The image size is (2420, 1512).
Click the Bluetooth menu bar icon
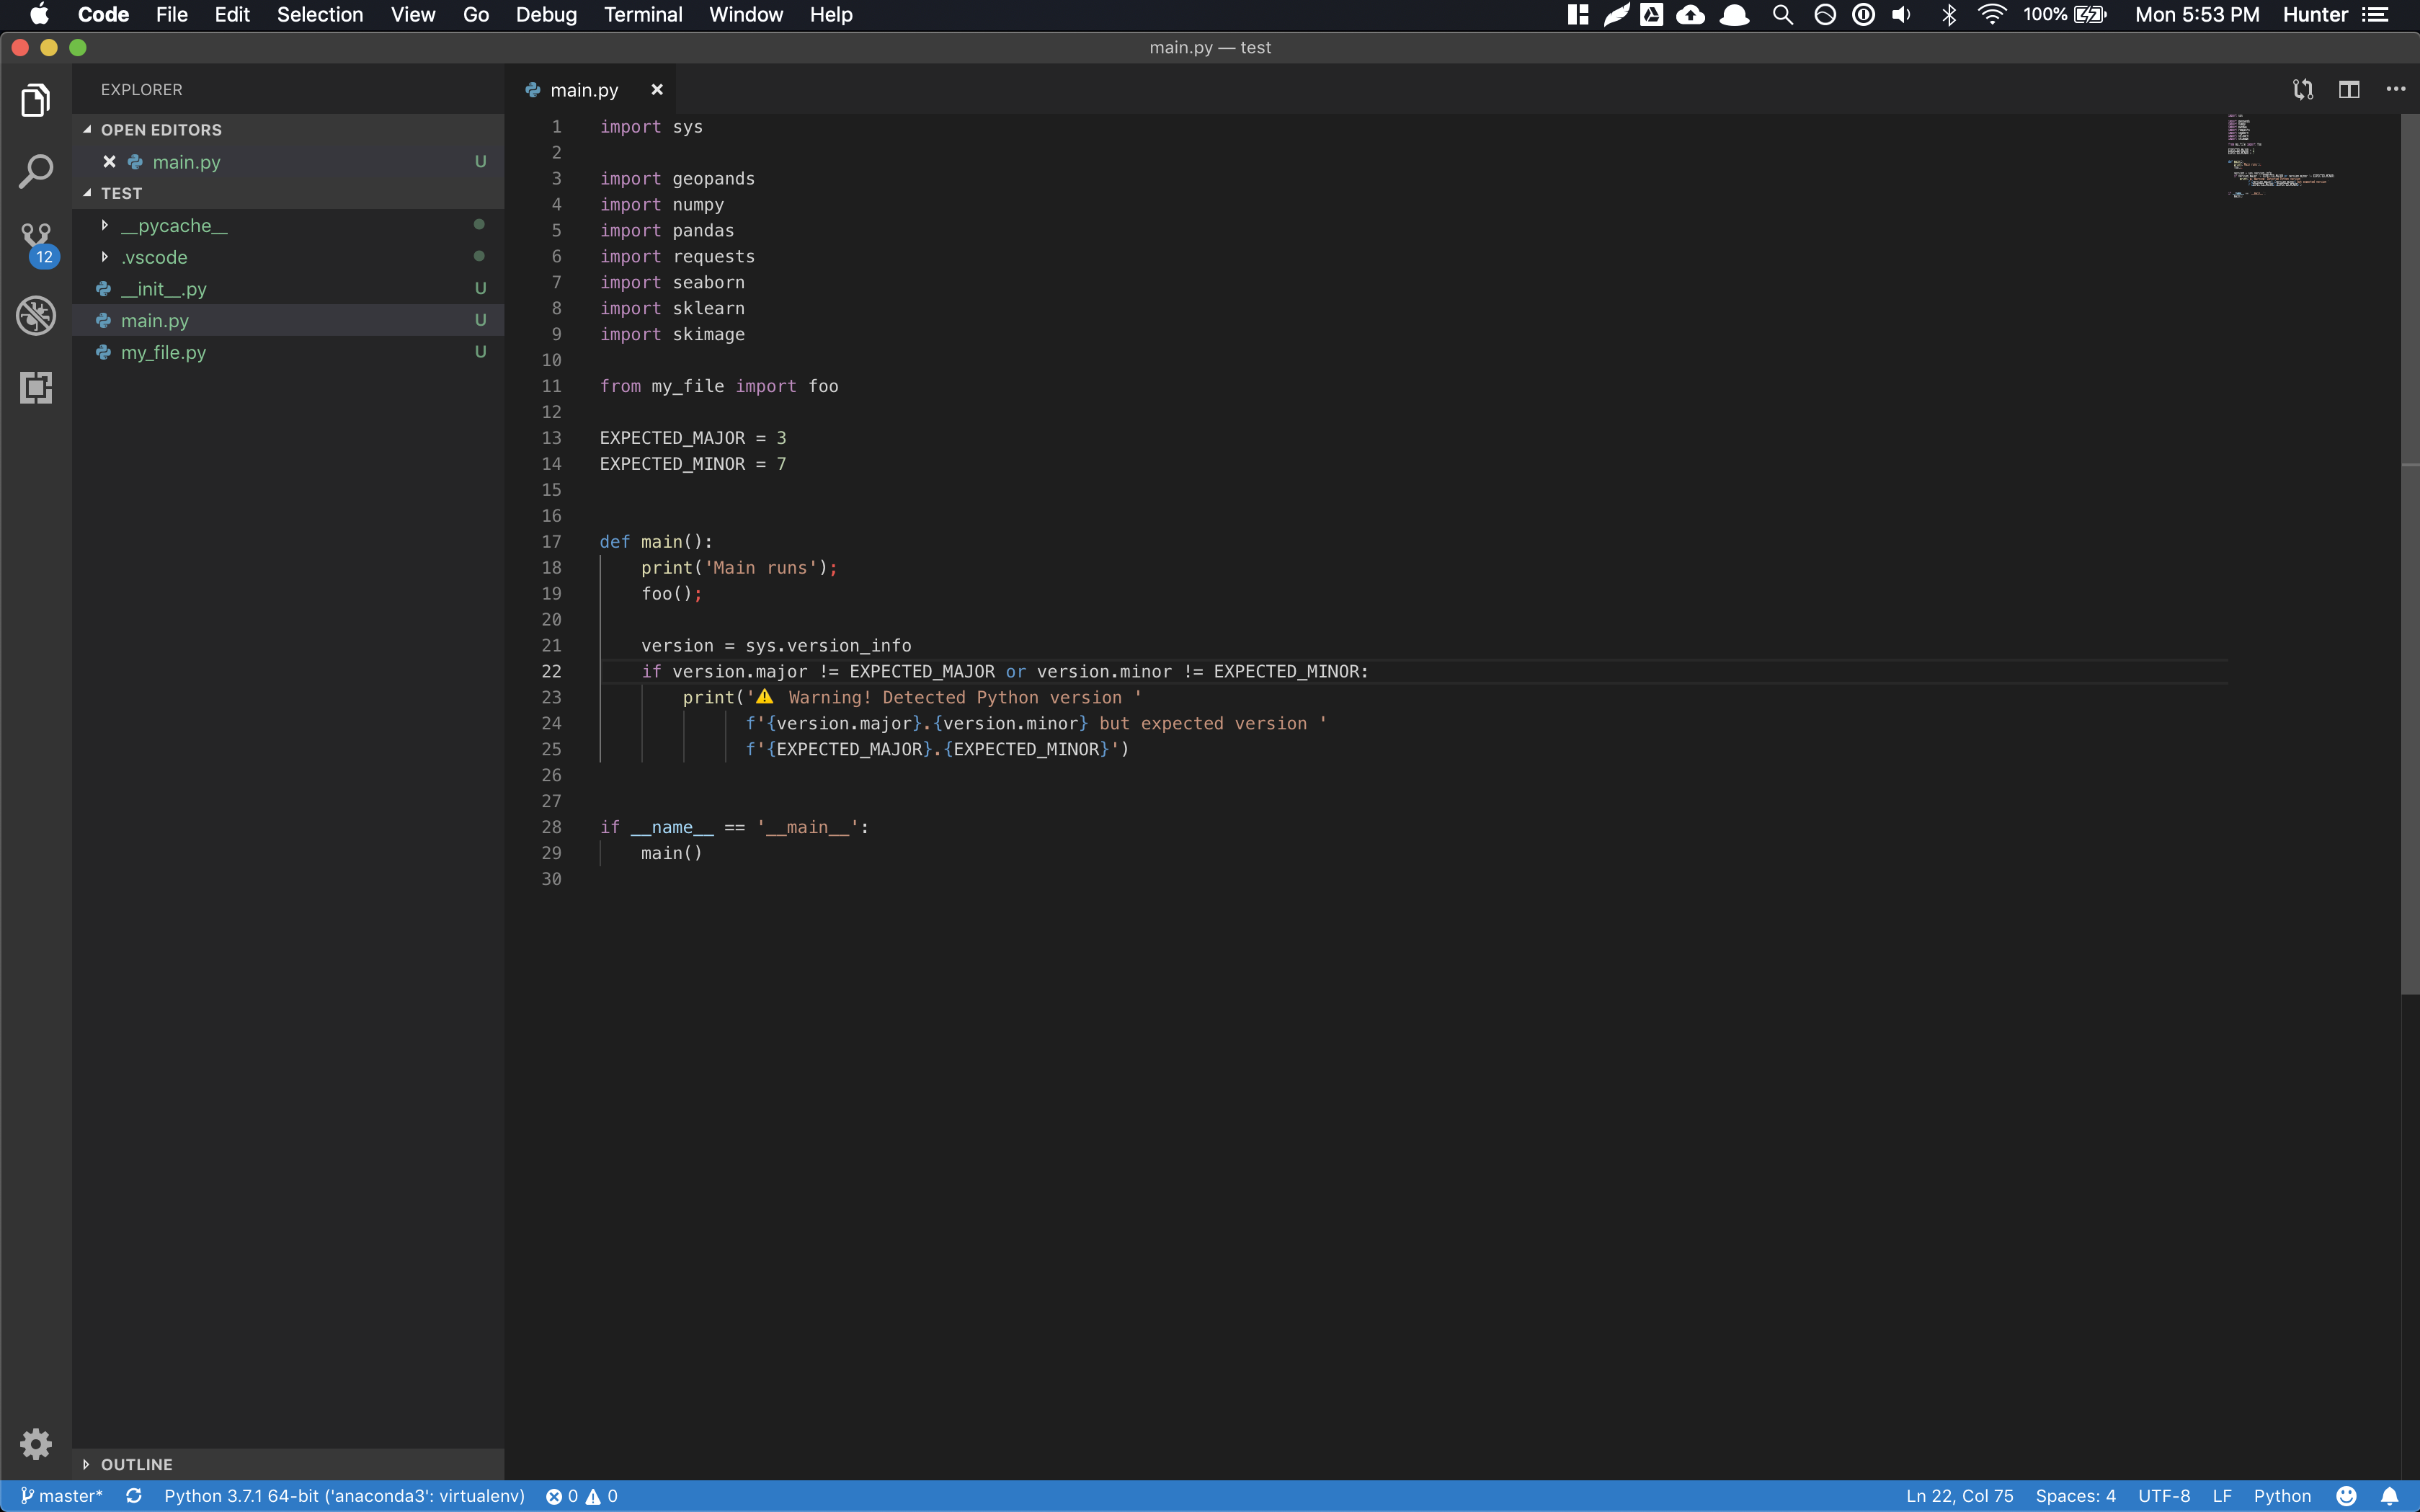point(1948,15)
